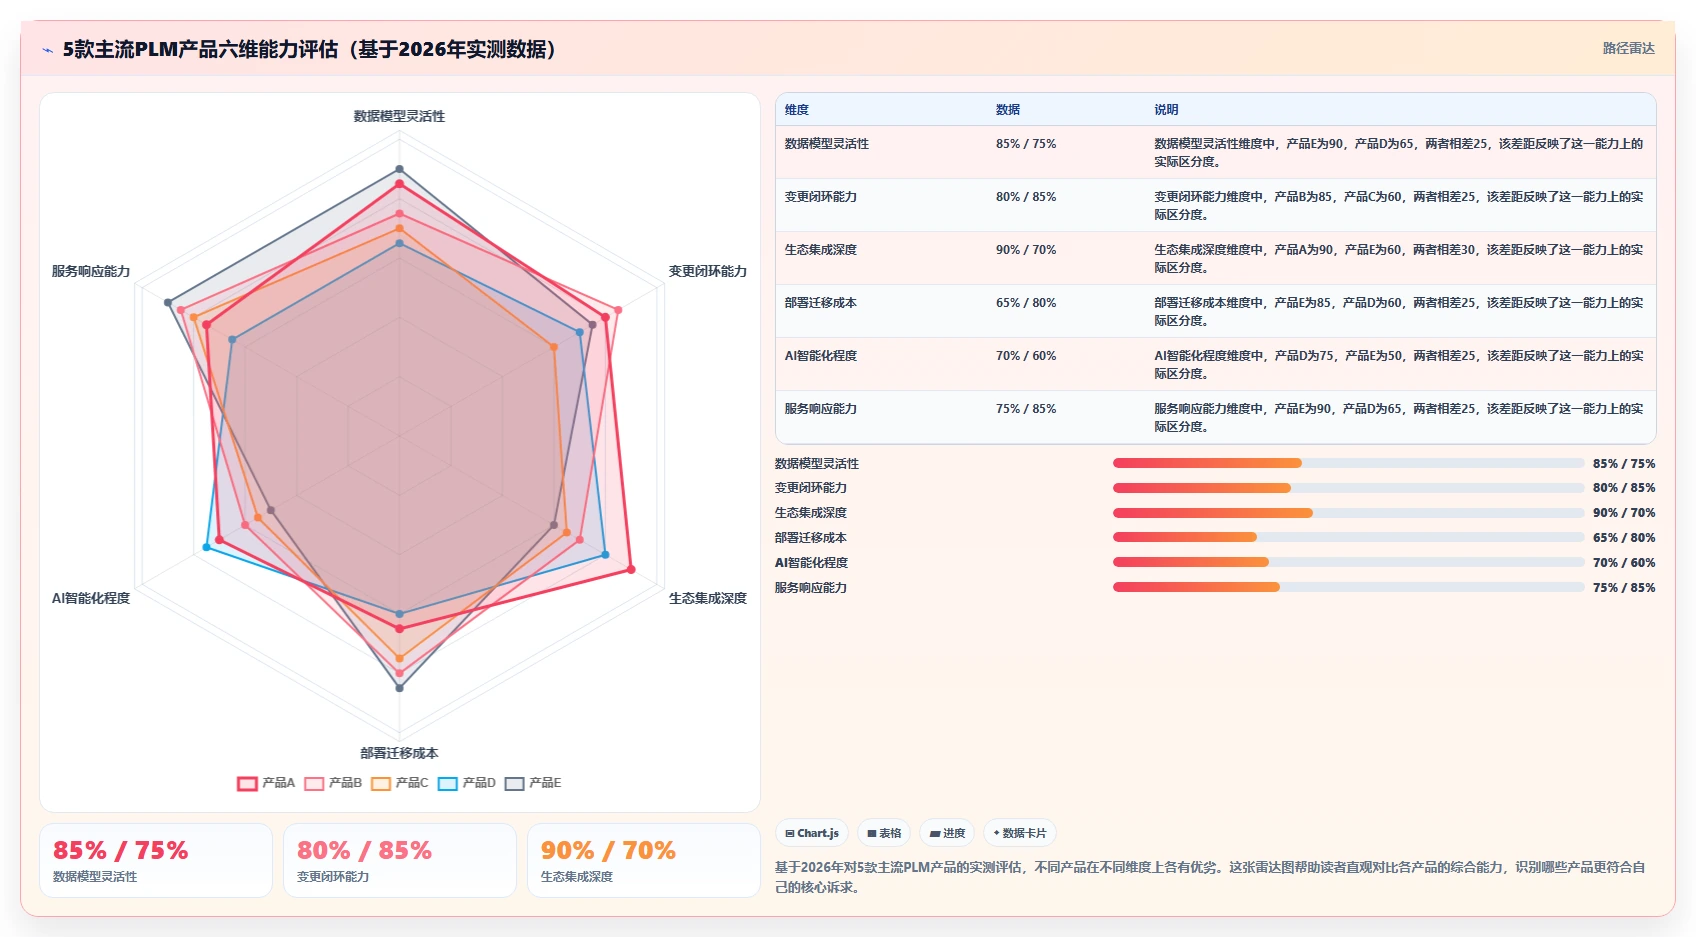Click table cell 服务响应能力 in 维度 column
The width and height of the screenshot is (1696, 937).
[x=821, y=409]
